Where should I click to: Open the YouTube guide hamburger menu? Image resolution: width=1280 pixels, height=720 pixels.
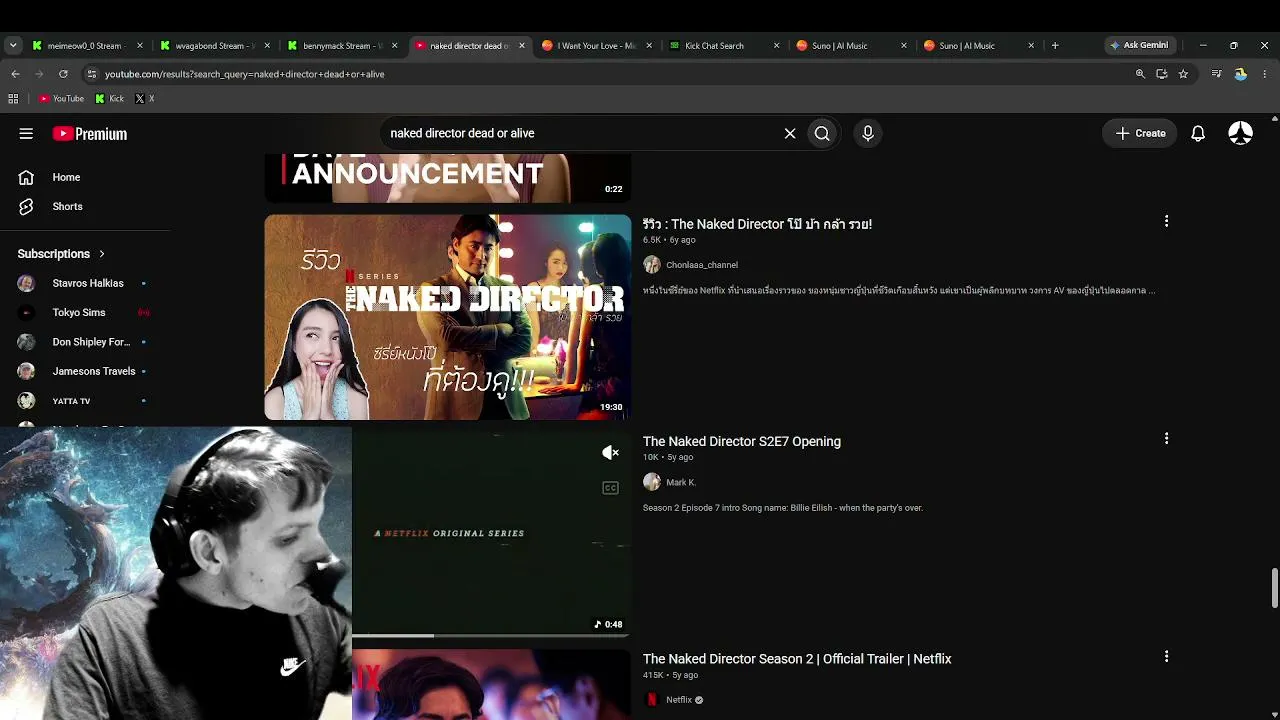coord(26,133)
